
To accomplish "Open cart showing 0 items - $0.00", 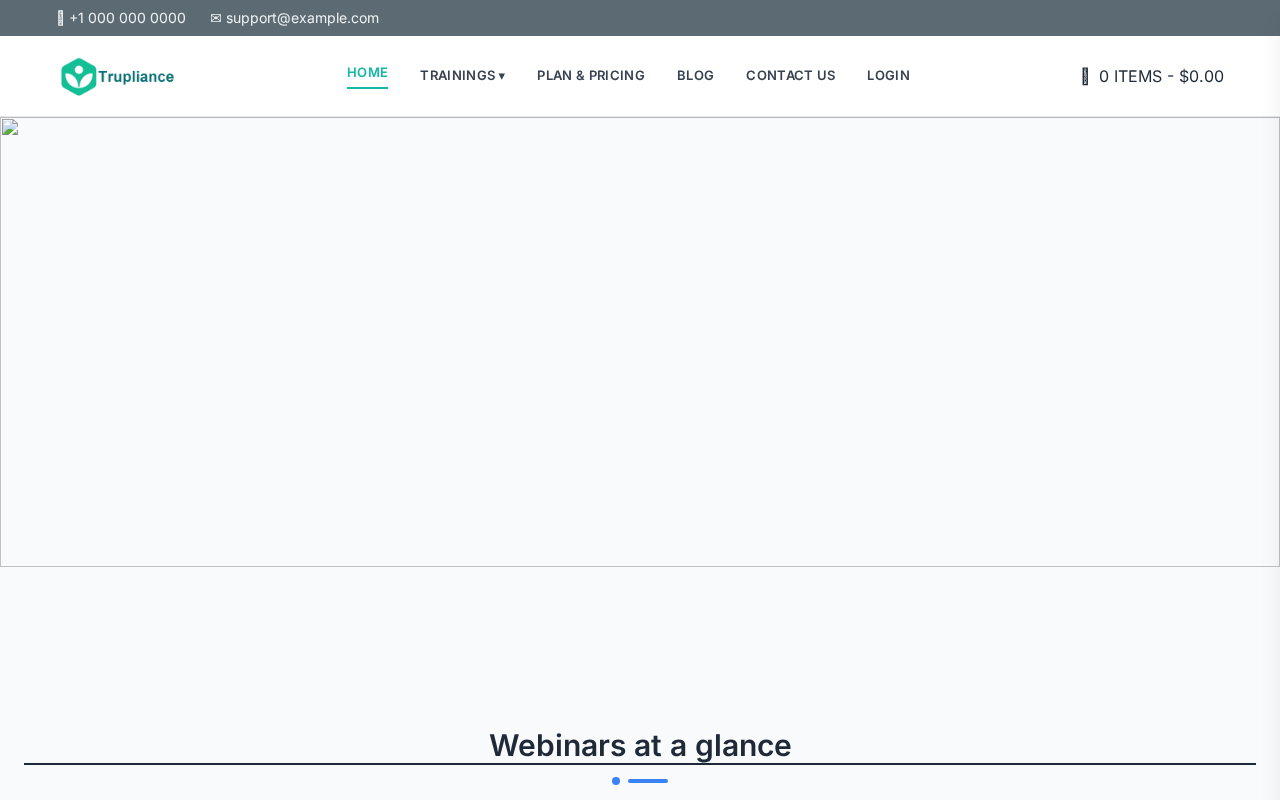I will (x=1153, y=76).
